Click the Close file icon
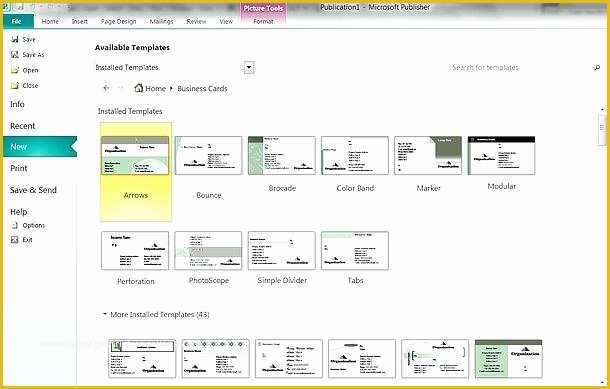This screenshot has height=389, width=610. (15, 85)
